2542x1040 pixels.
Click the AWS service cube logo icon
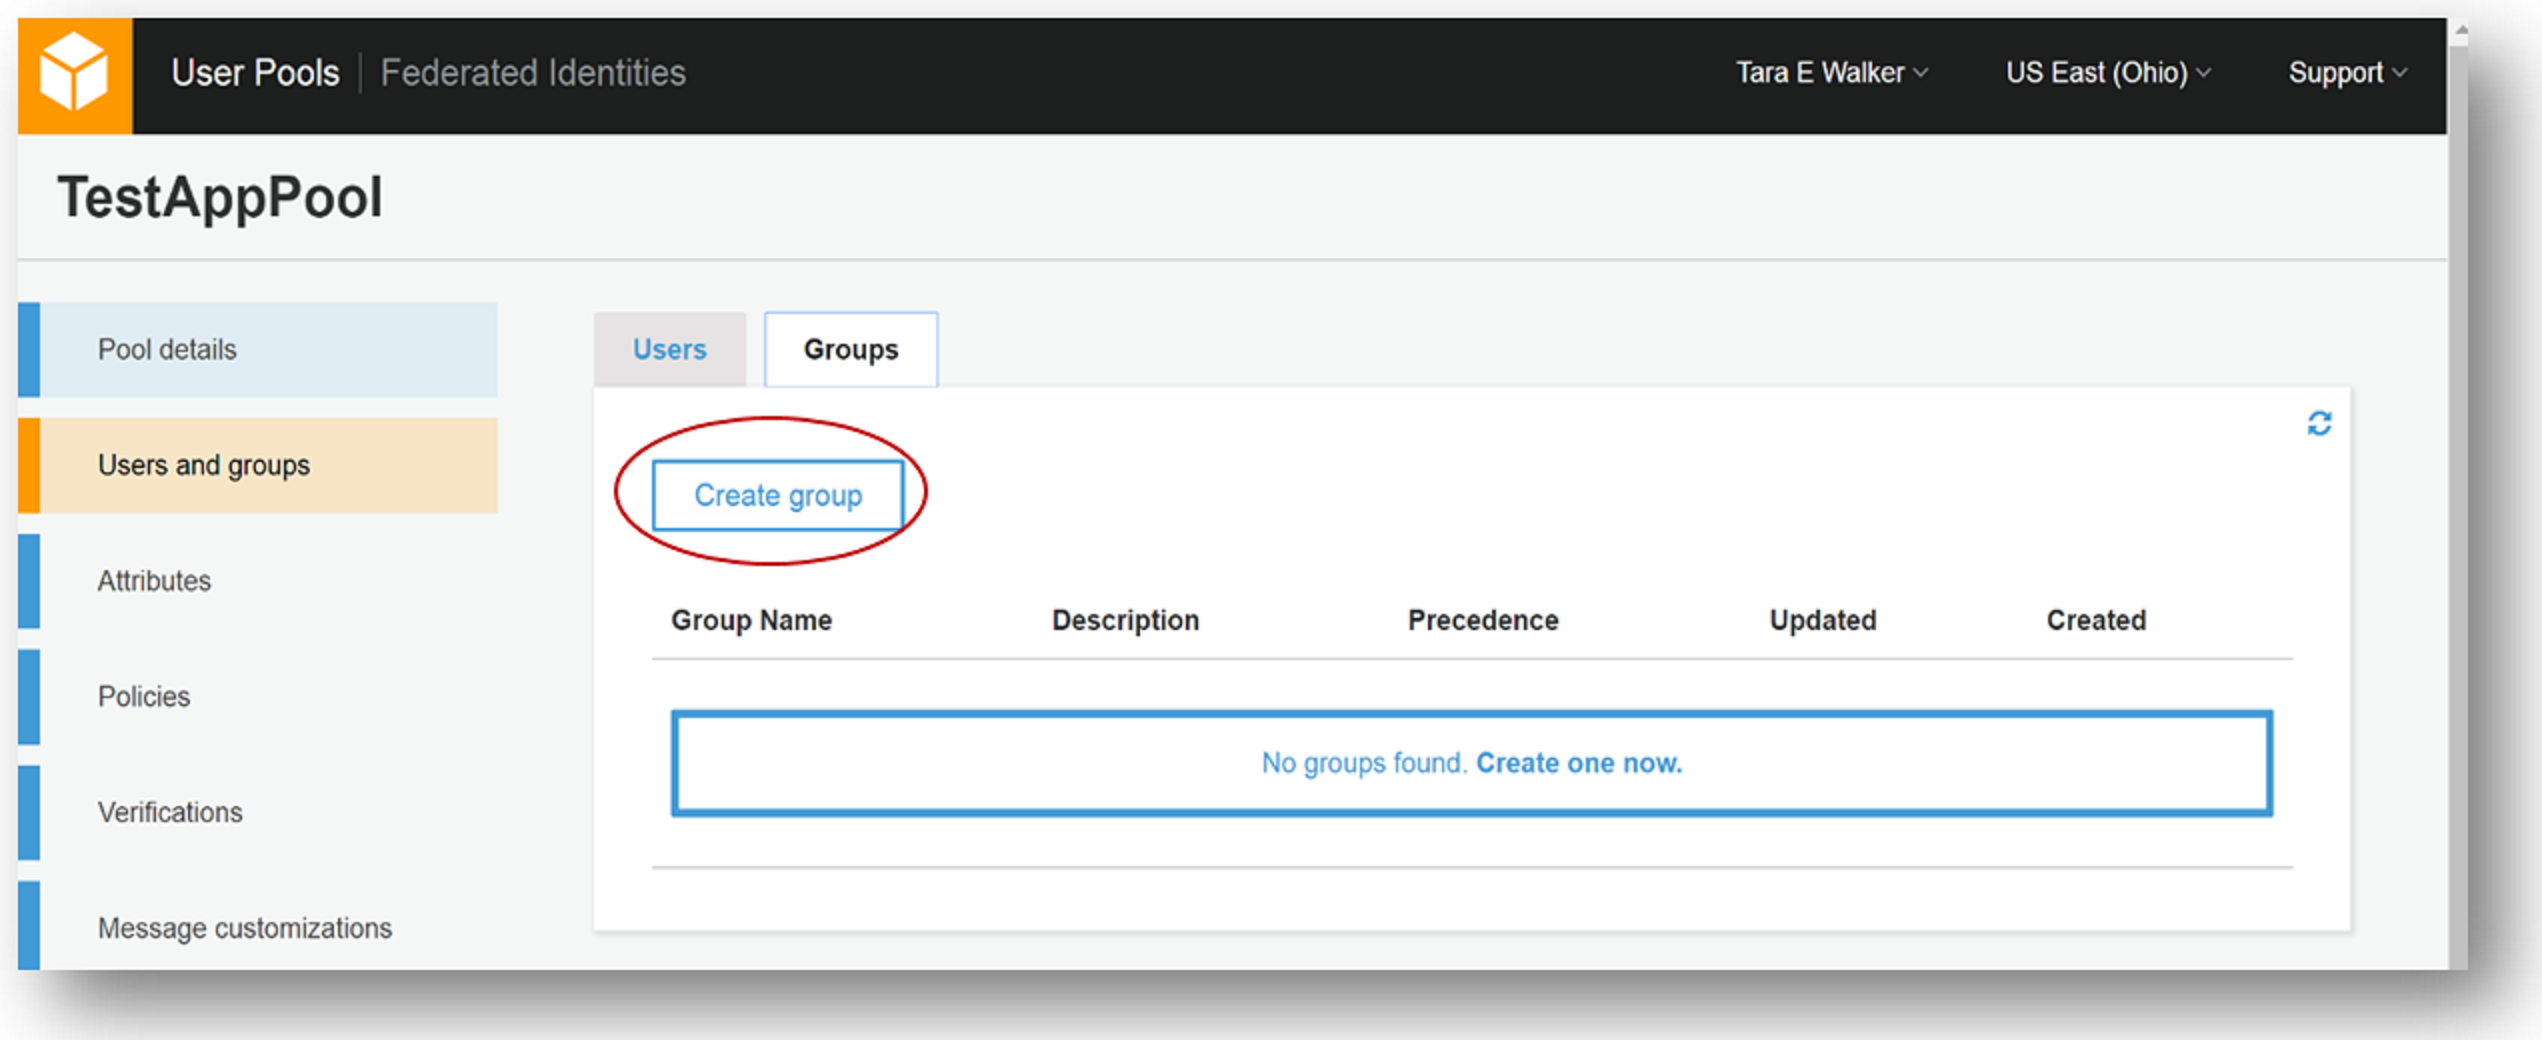(x=75, y=72)
